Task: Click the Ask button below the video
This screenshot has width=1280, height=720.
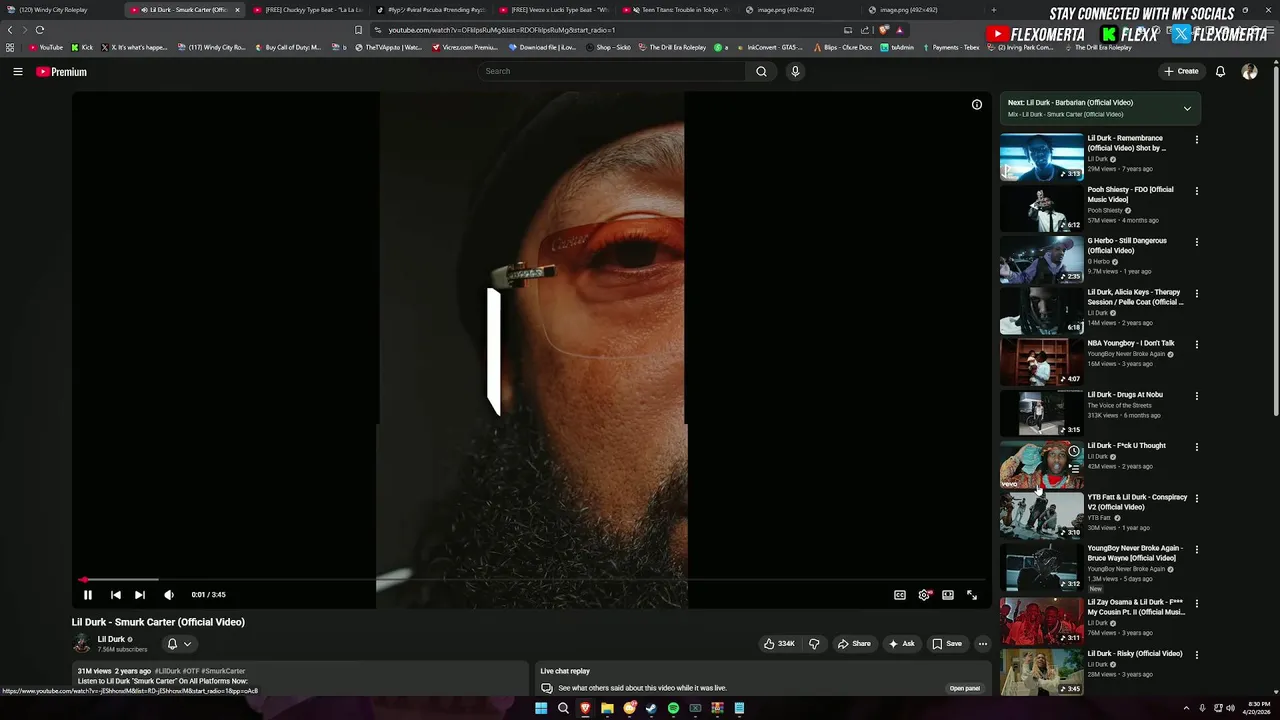Action: 901,644
